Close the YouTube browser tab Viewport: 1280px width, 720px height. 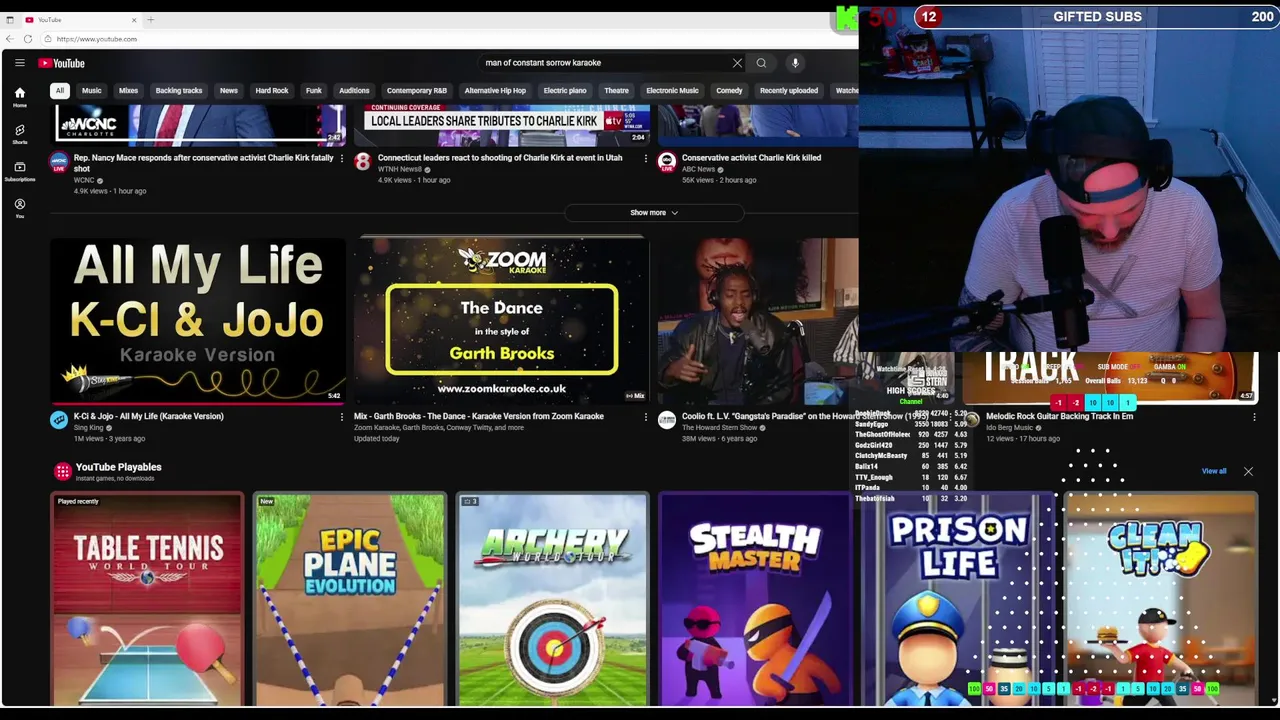coord(134,19)
